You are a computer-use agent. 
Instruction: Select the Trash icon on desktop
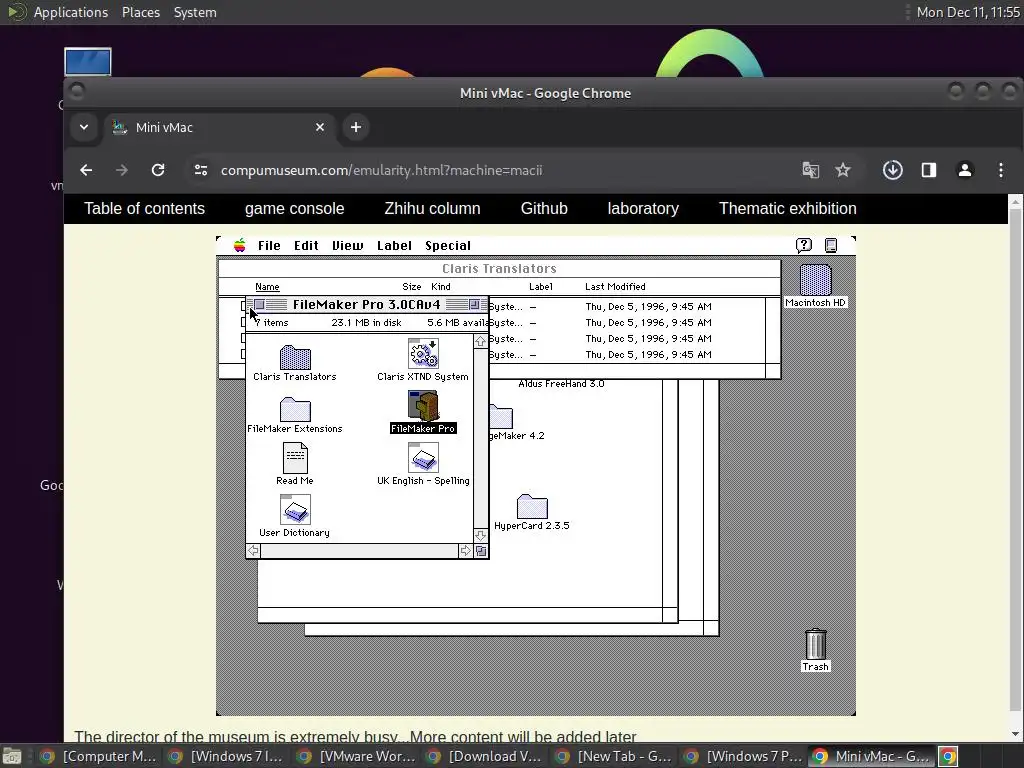pyautogui.click(x=816, y=644)
